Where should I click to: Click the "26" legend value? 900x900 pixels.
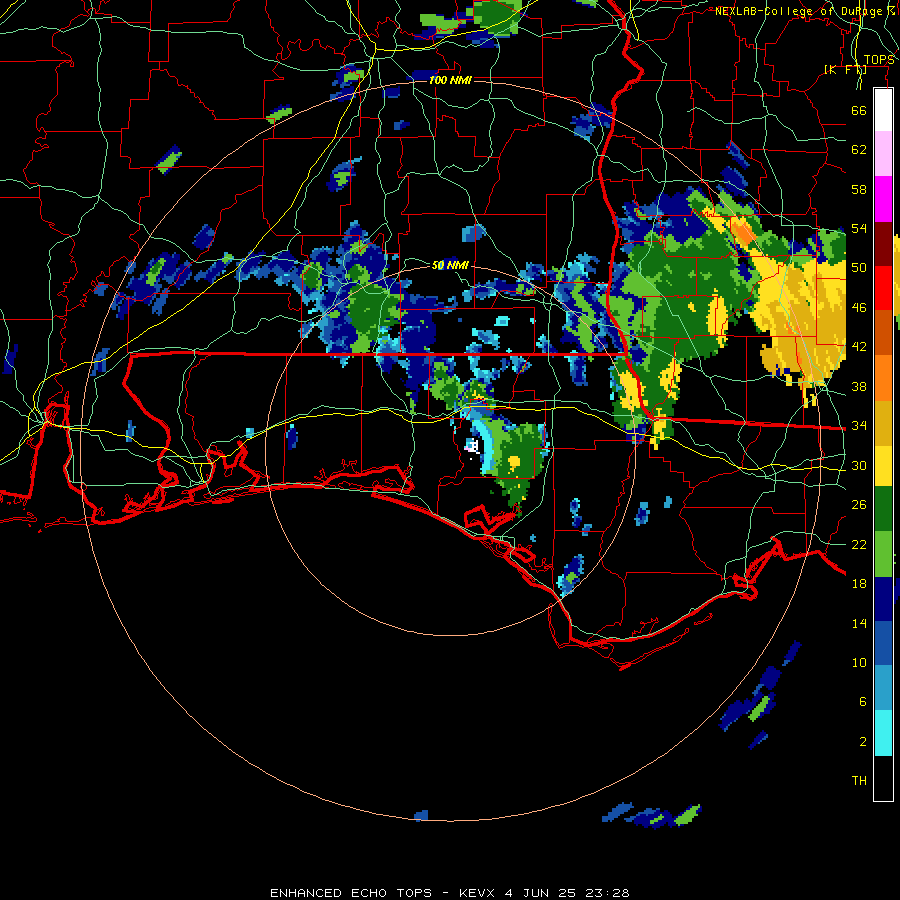(x=859, y=505)
